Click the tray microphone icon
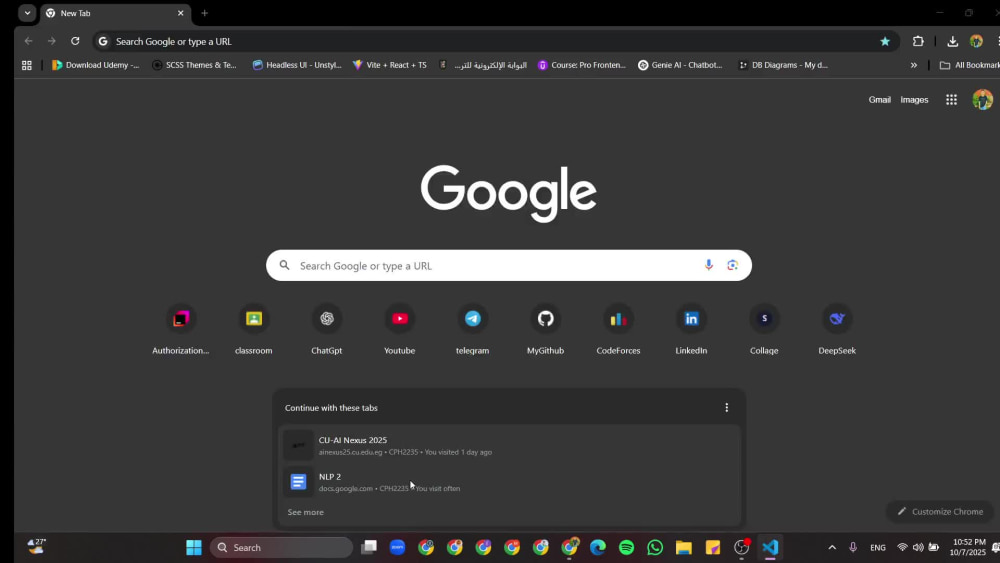This screenshot has height=563, width=1000. coord(853,547)
